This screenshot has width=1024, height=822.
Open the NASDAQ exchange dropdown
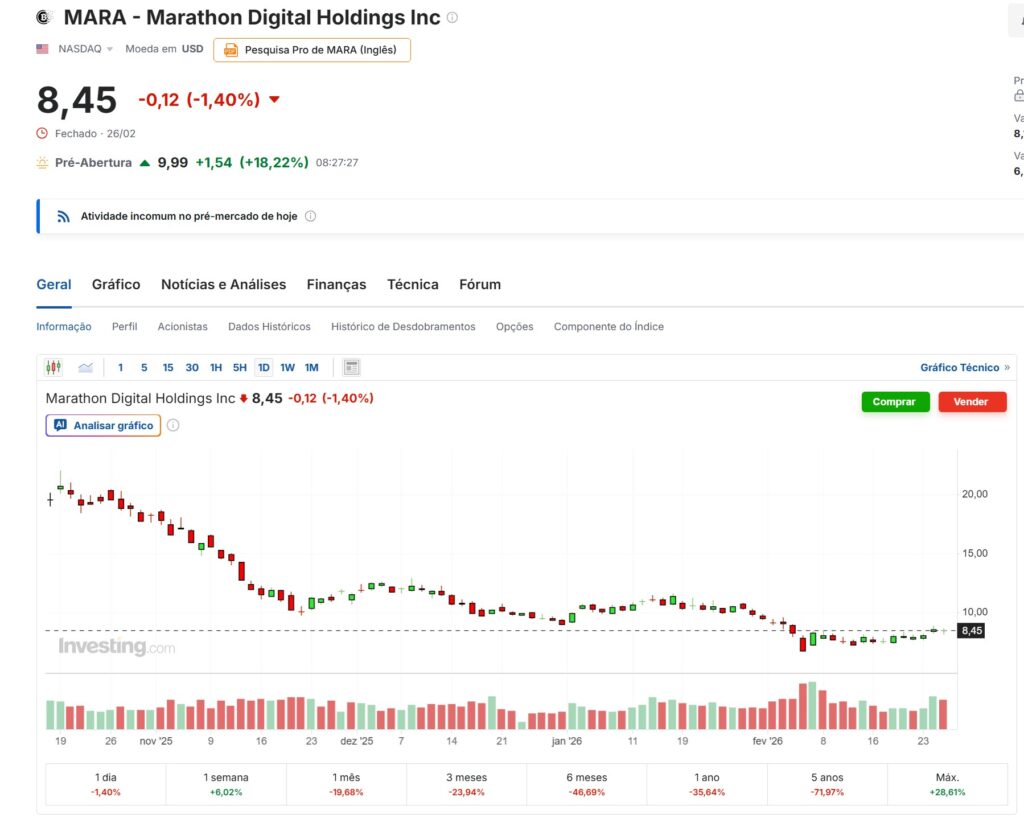(x=86, y=49)
